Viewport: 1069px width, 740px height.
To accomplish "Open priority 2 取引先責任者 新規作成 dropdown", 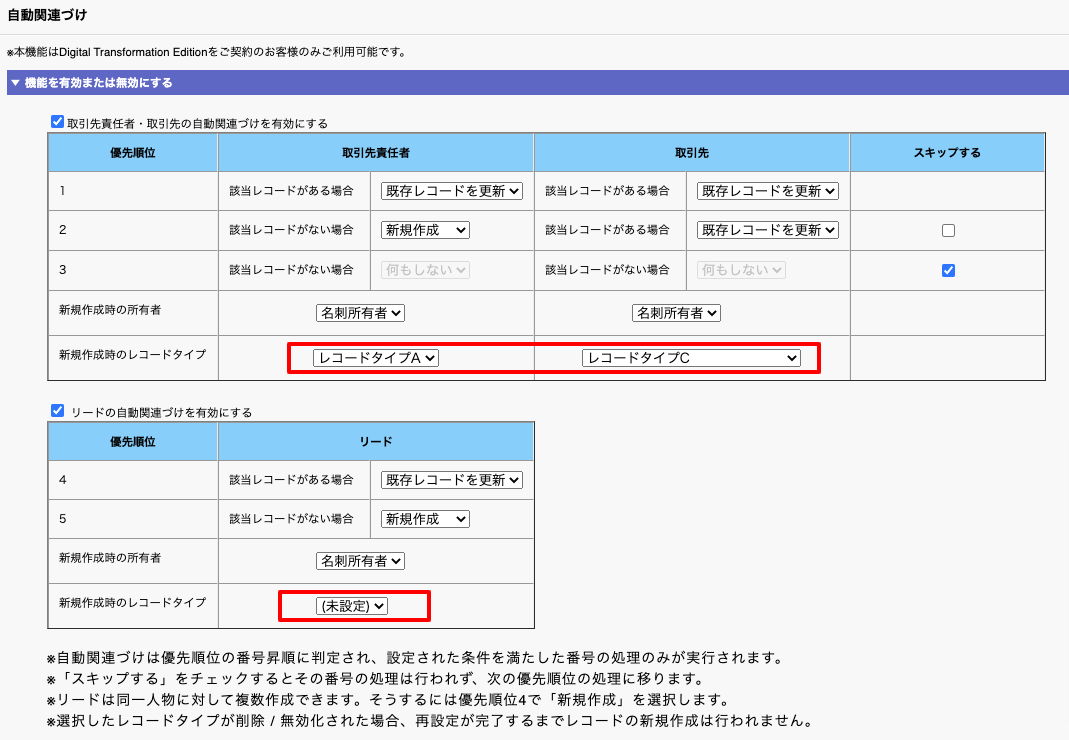I will coord(425,231).
